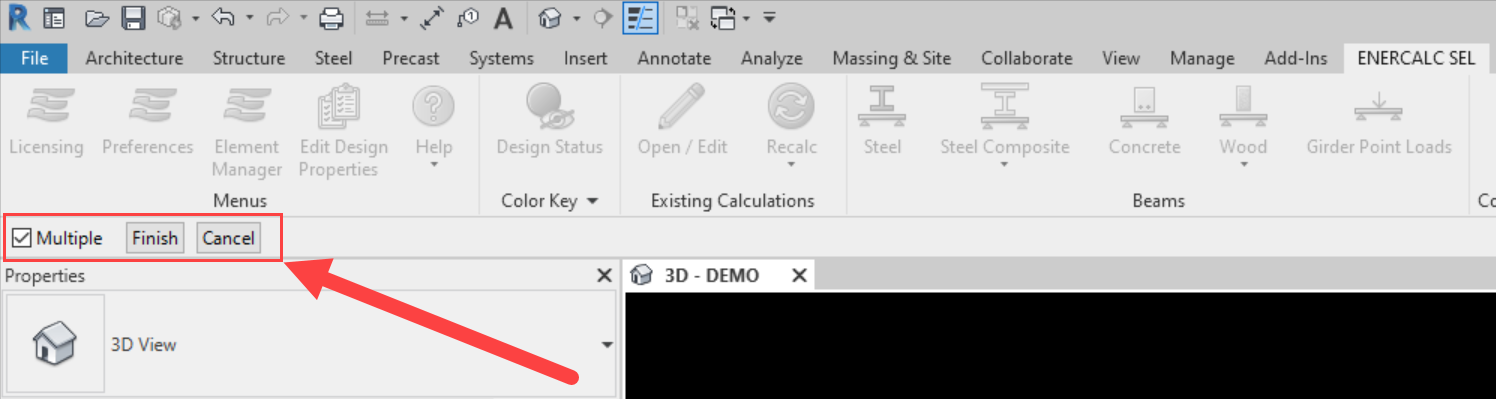Click the Save icon in quick access toolbar

132,17
